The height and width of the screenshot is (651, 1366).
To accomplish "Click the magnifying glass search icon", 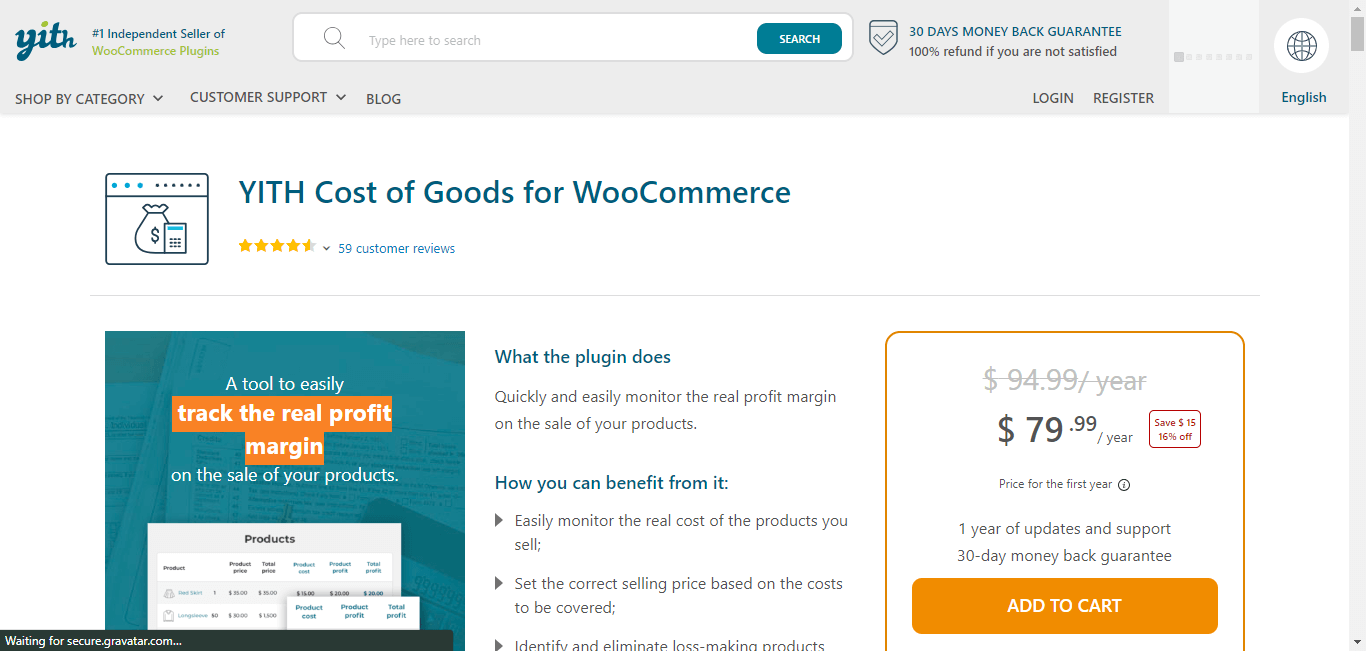I will click(x=334, y=39).
